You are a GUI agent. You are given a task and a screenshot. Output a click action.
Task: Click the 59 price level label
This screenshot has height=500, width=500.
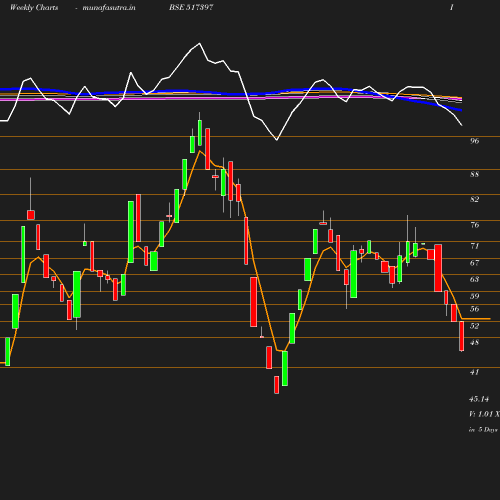[x=474, y=296]
